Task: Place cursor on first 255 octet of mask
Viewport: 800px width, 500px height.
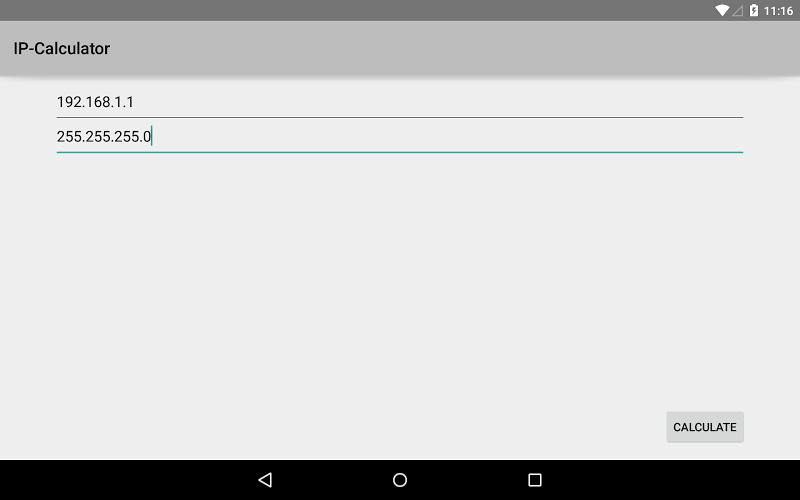Action: point(69,137)
